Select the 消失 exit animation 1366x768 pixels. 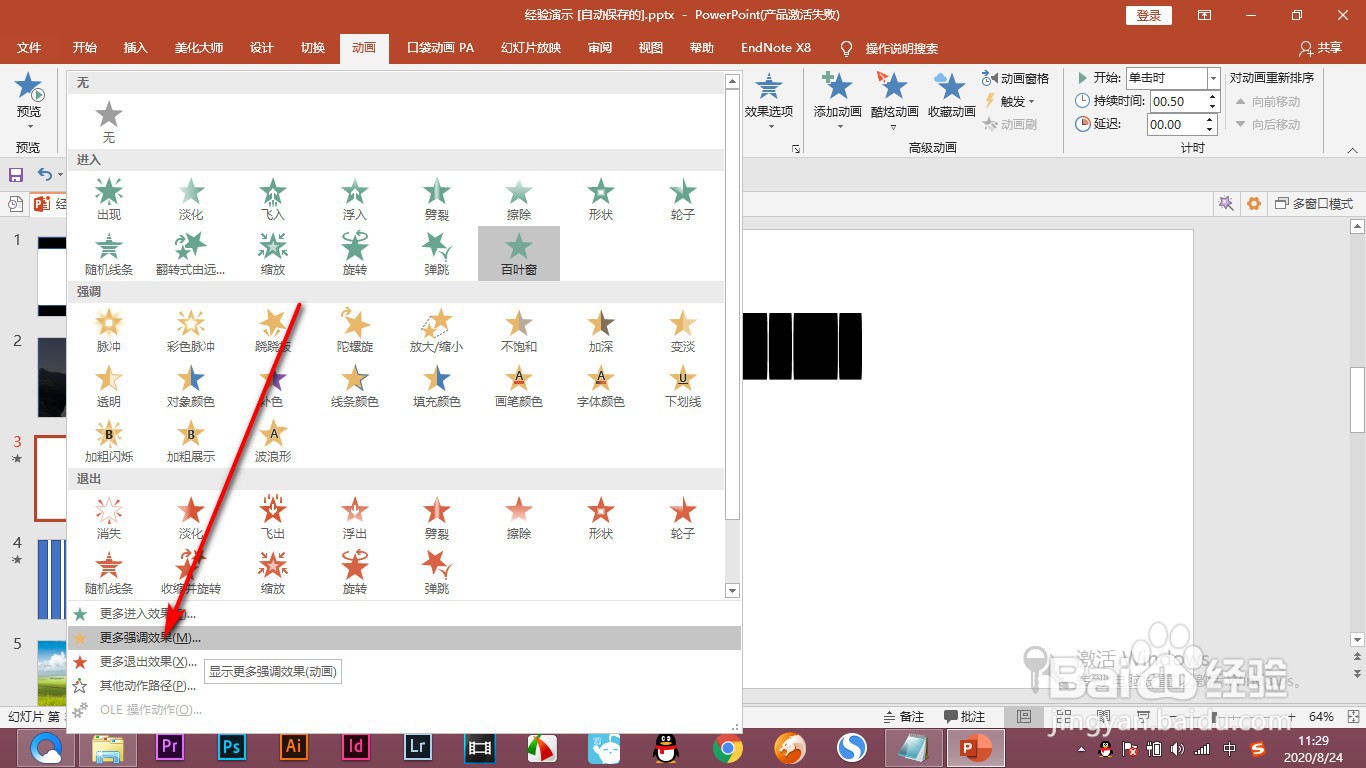click(109, 517)
